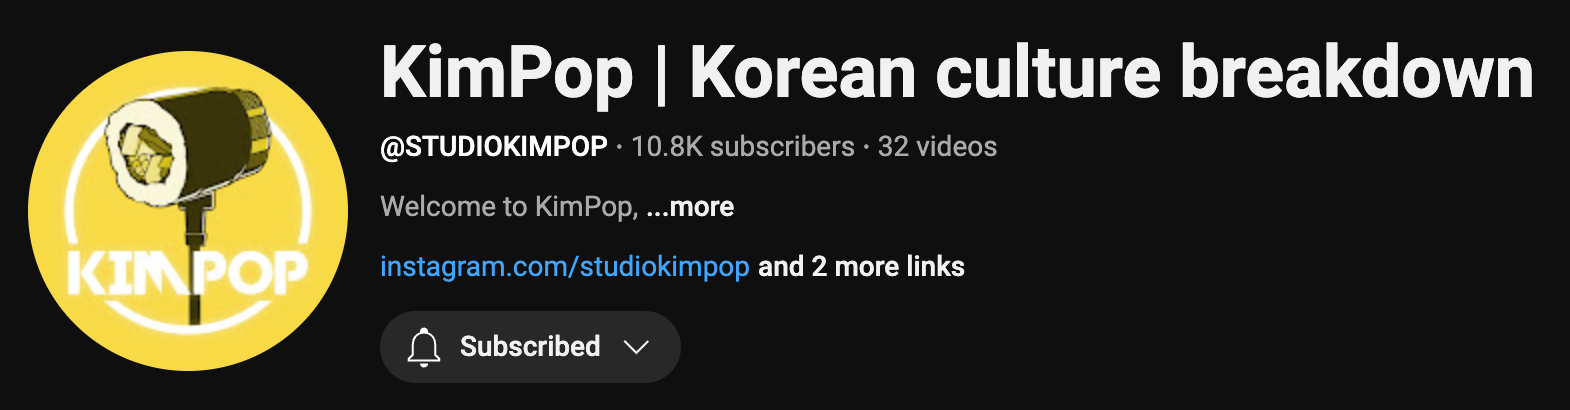Show the 'and 2 more links' list
The height and width of the screenshot is (410, 1570).
coord(861,267)
